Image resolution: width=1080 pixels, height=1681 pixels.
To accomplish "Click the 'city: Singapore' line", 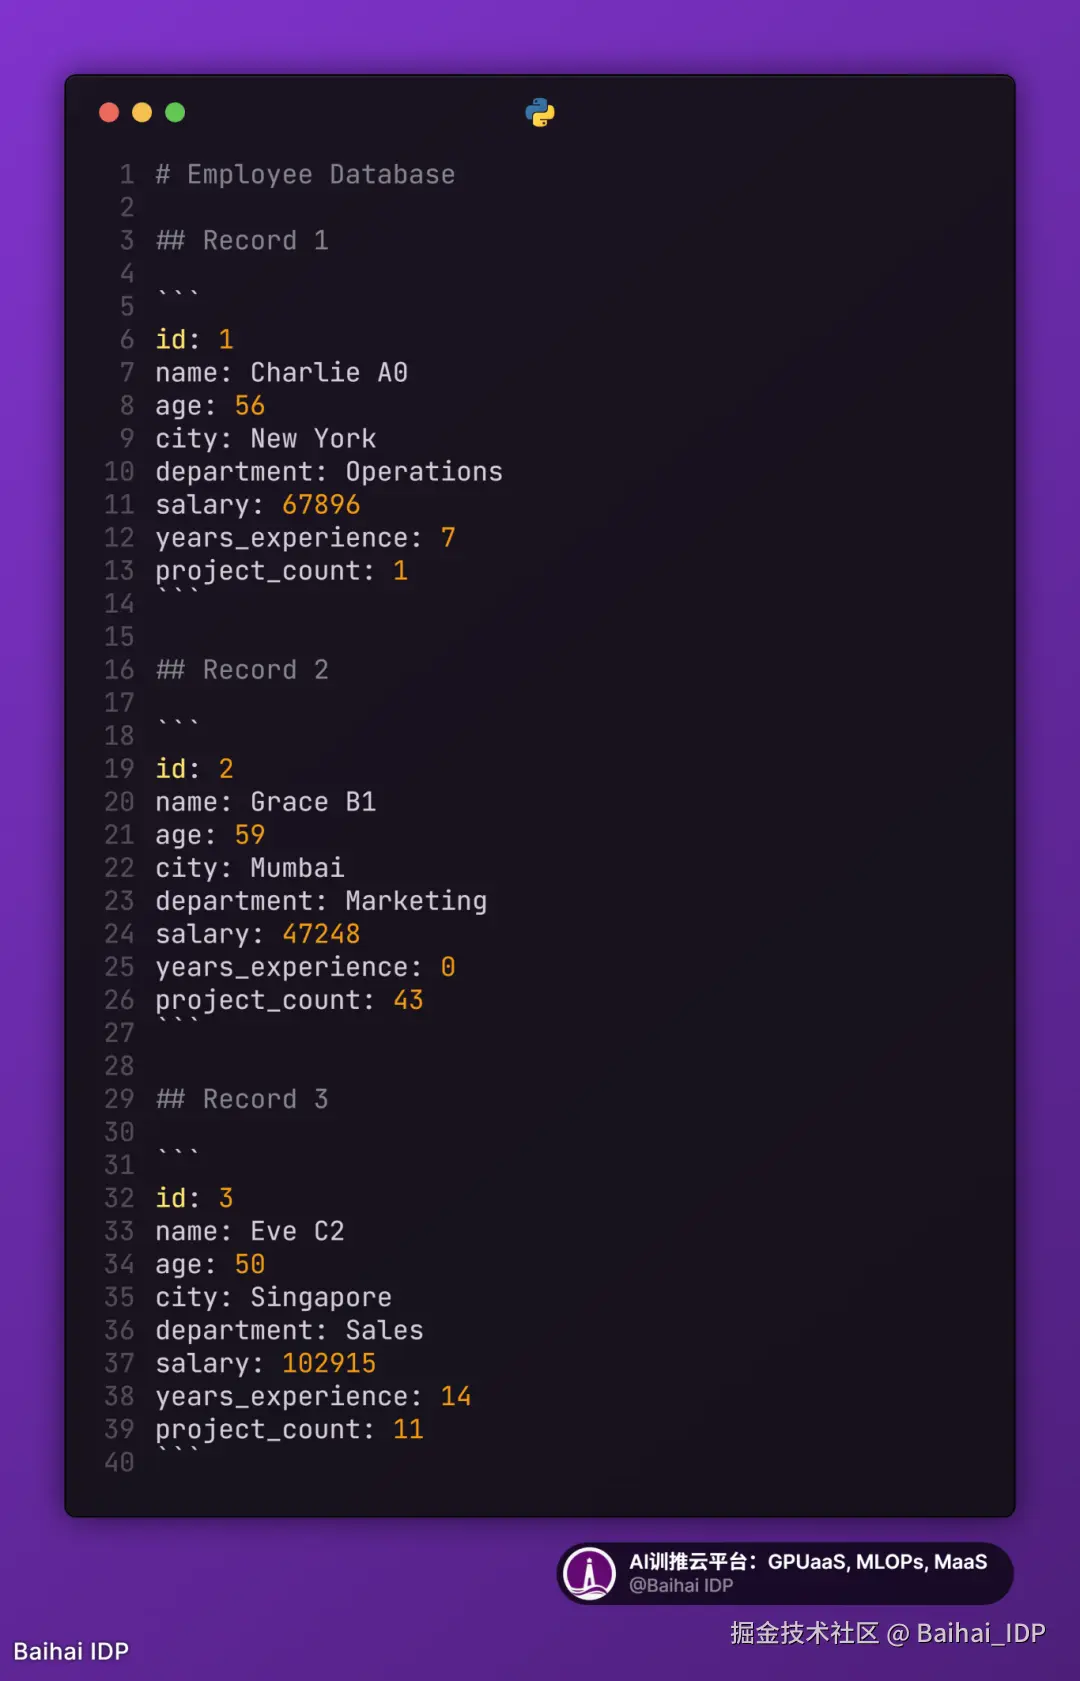I will [x=274, y=1297].
